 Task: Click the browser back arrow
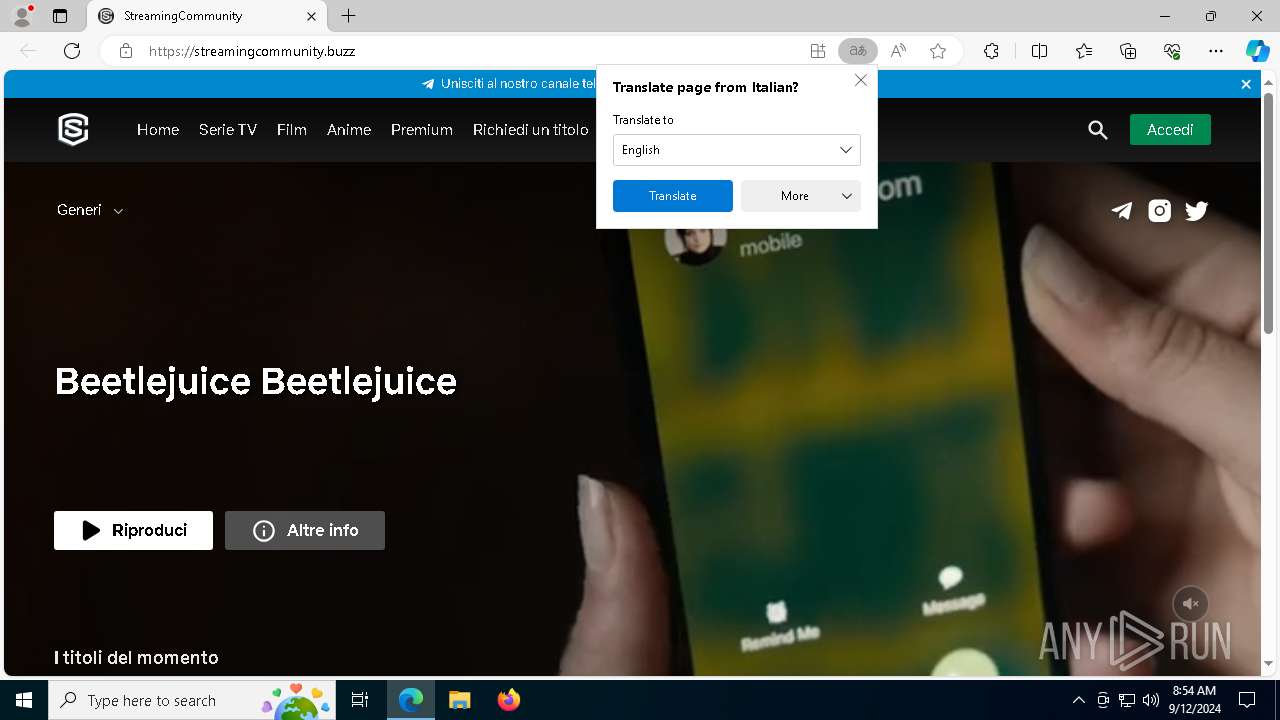coord(28,51)
